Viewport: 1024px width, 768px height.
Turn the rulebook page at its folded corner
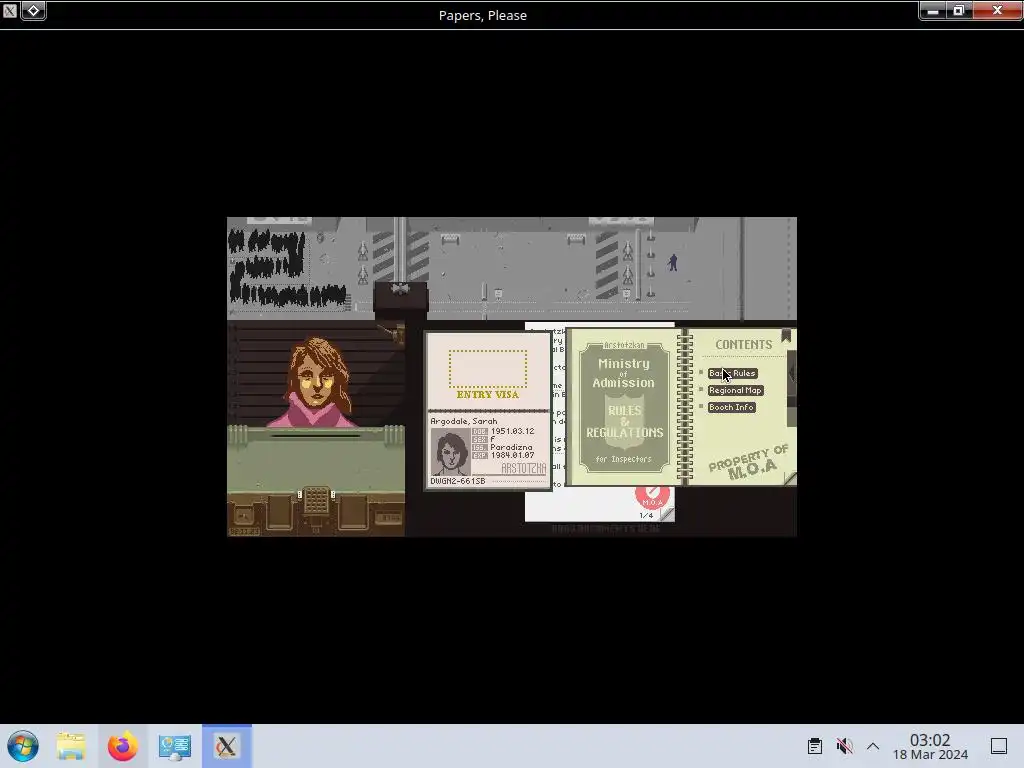(790, 479)
